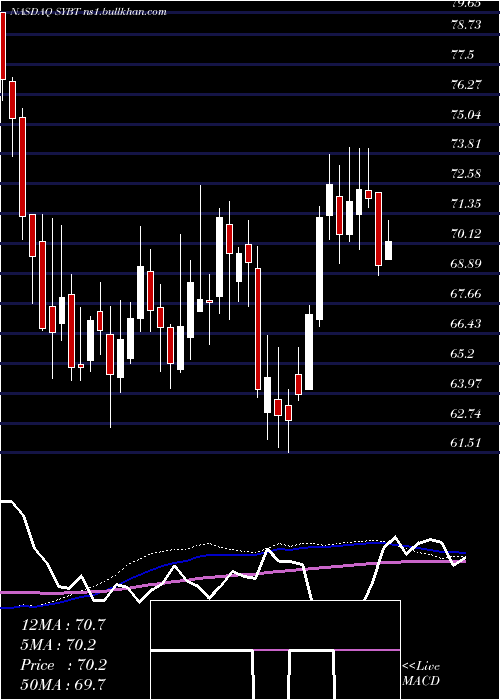
Task: Click the 63.97 price axis label
Action: point(466,383)
